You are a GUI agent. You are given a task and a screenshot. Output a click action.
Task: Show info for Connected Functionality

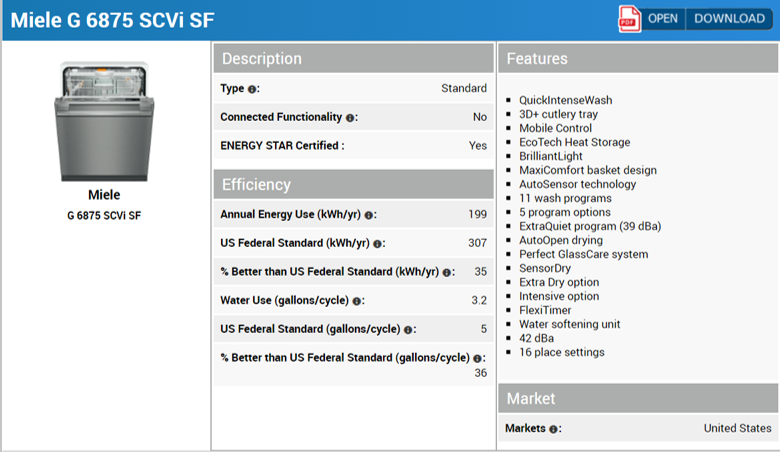[x=350, y=118]
